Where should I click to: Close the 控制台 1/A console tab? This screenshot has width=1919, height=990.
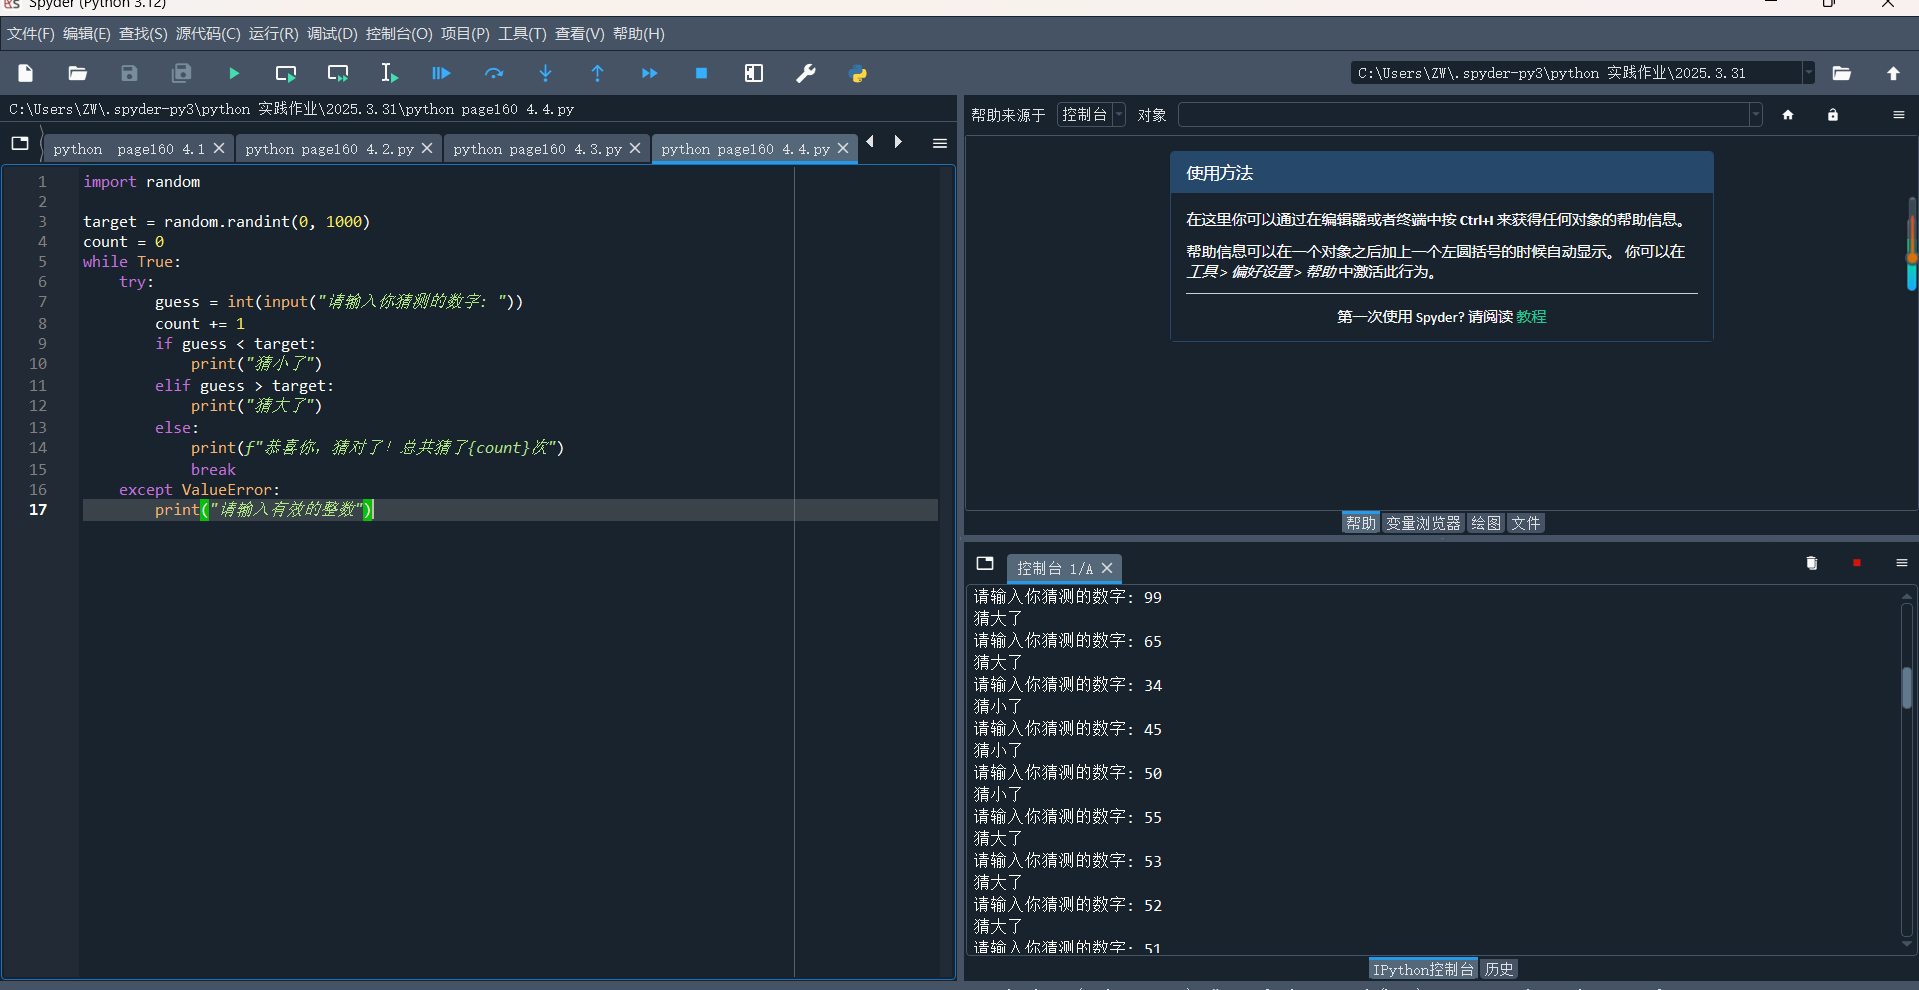pos(1107,568)
